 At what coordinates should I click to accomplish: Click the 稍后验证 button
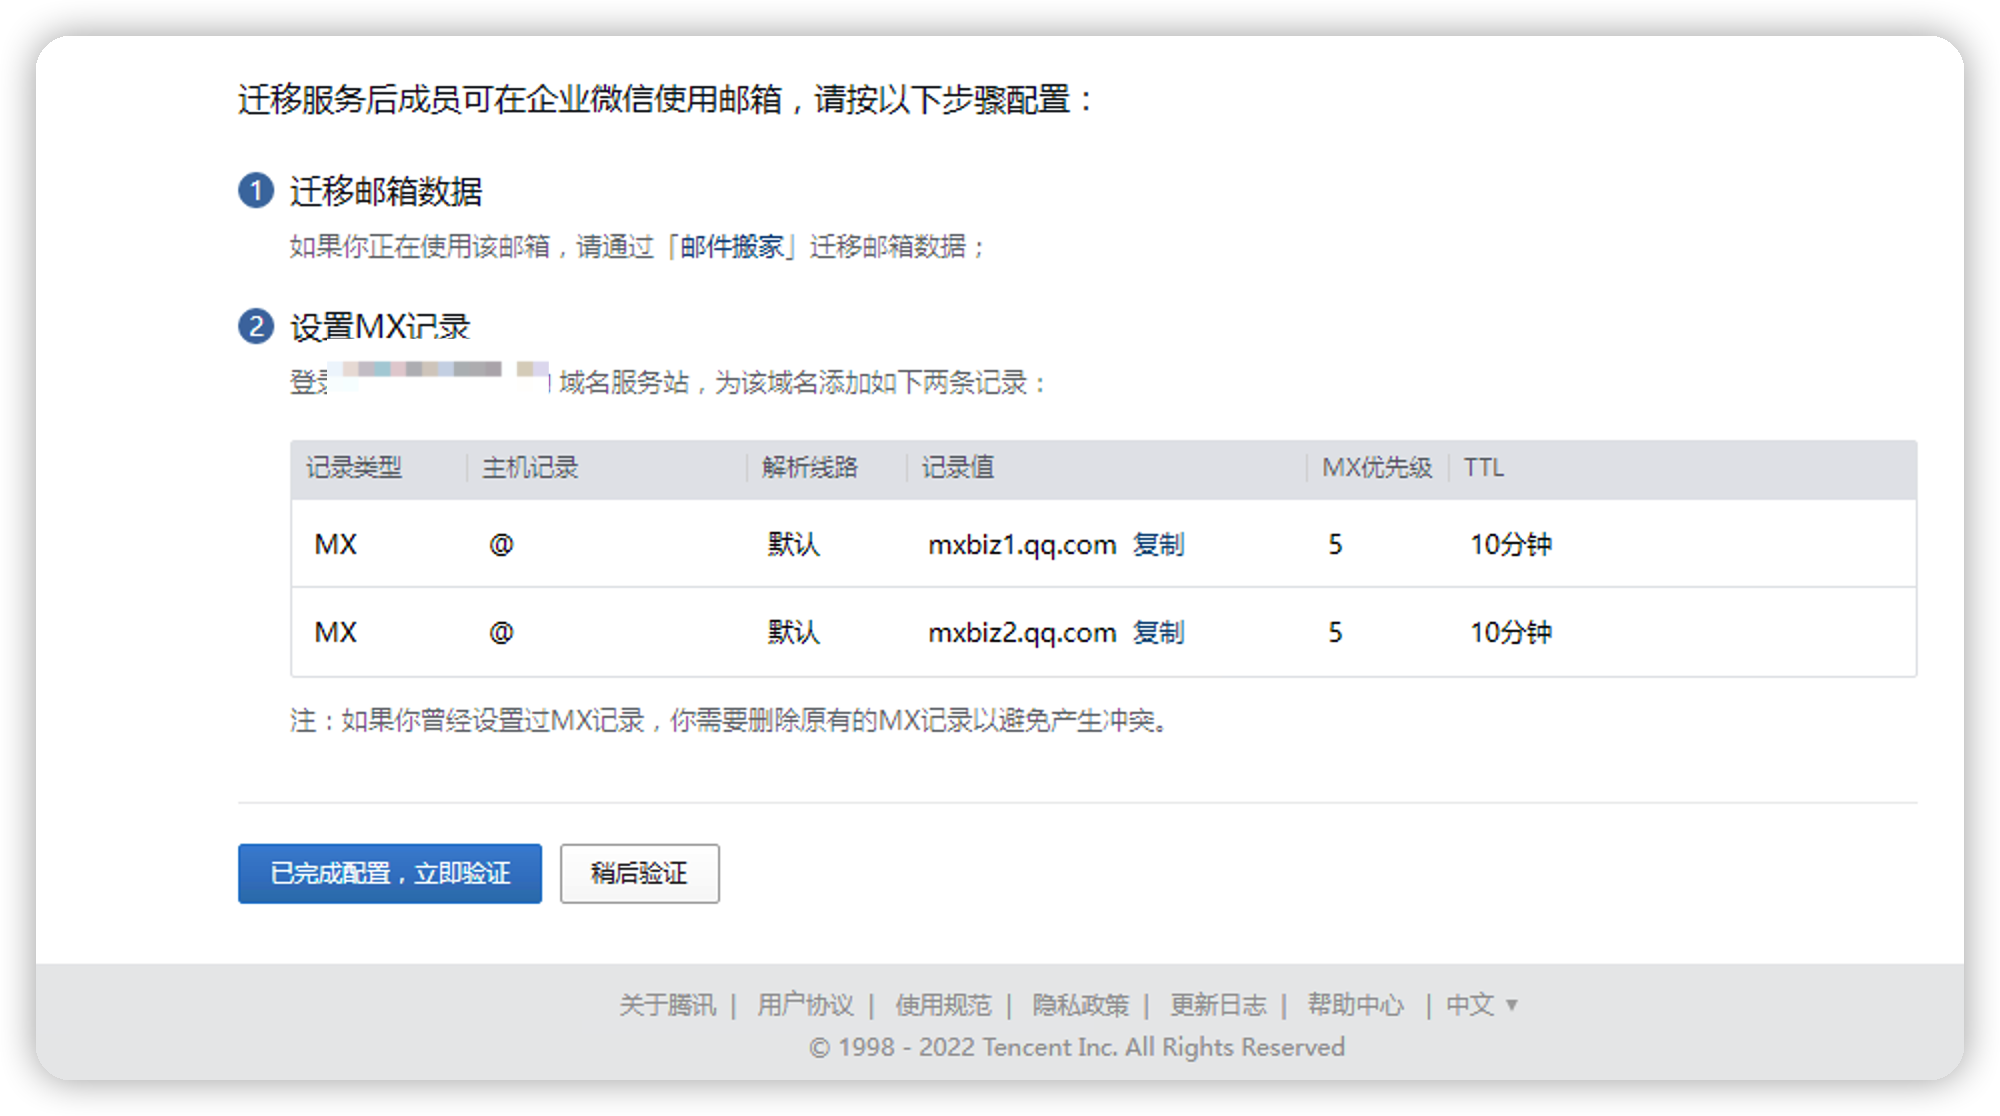click(x=639, y=873)
